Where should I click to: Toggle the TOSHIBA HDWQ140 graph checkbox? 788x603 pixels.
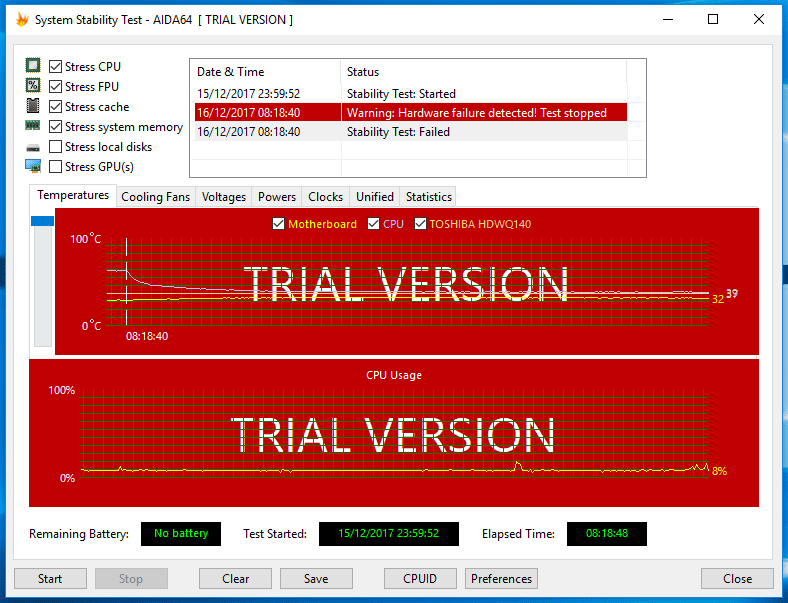420,224
